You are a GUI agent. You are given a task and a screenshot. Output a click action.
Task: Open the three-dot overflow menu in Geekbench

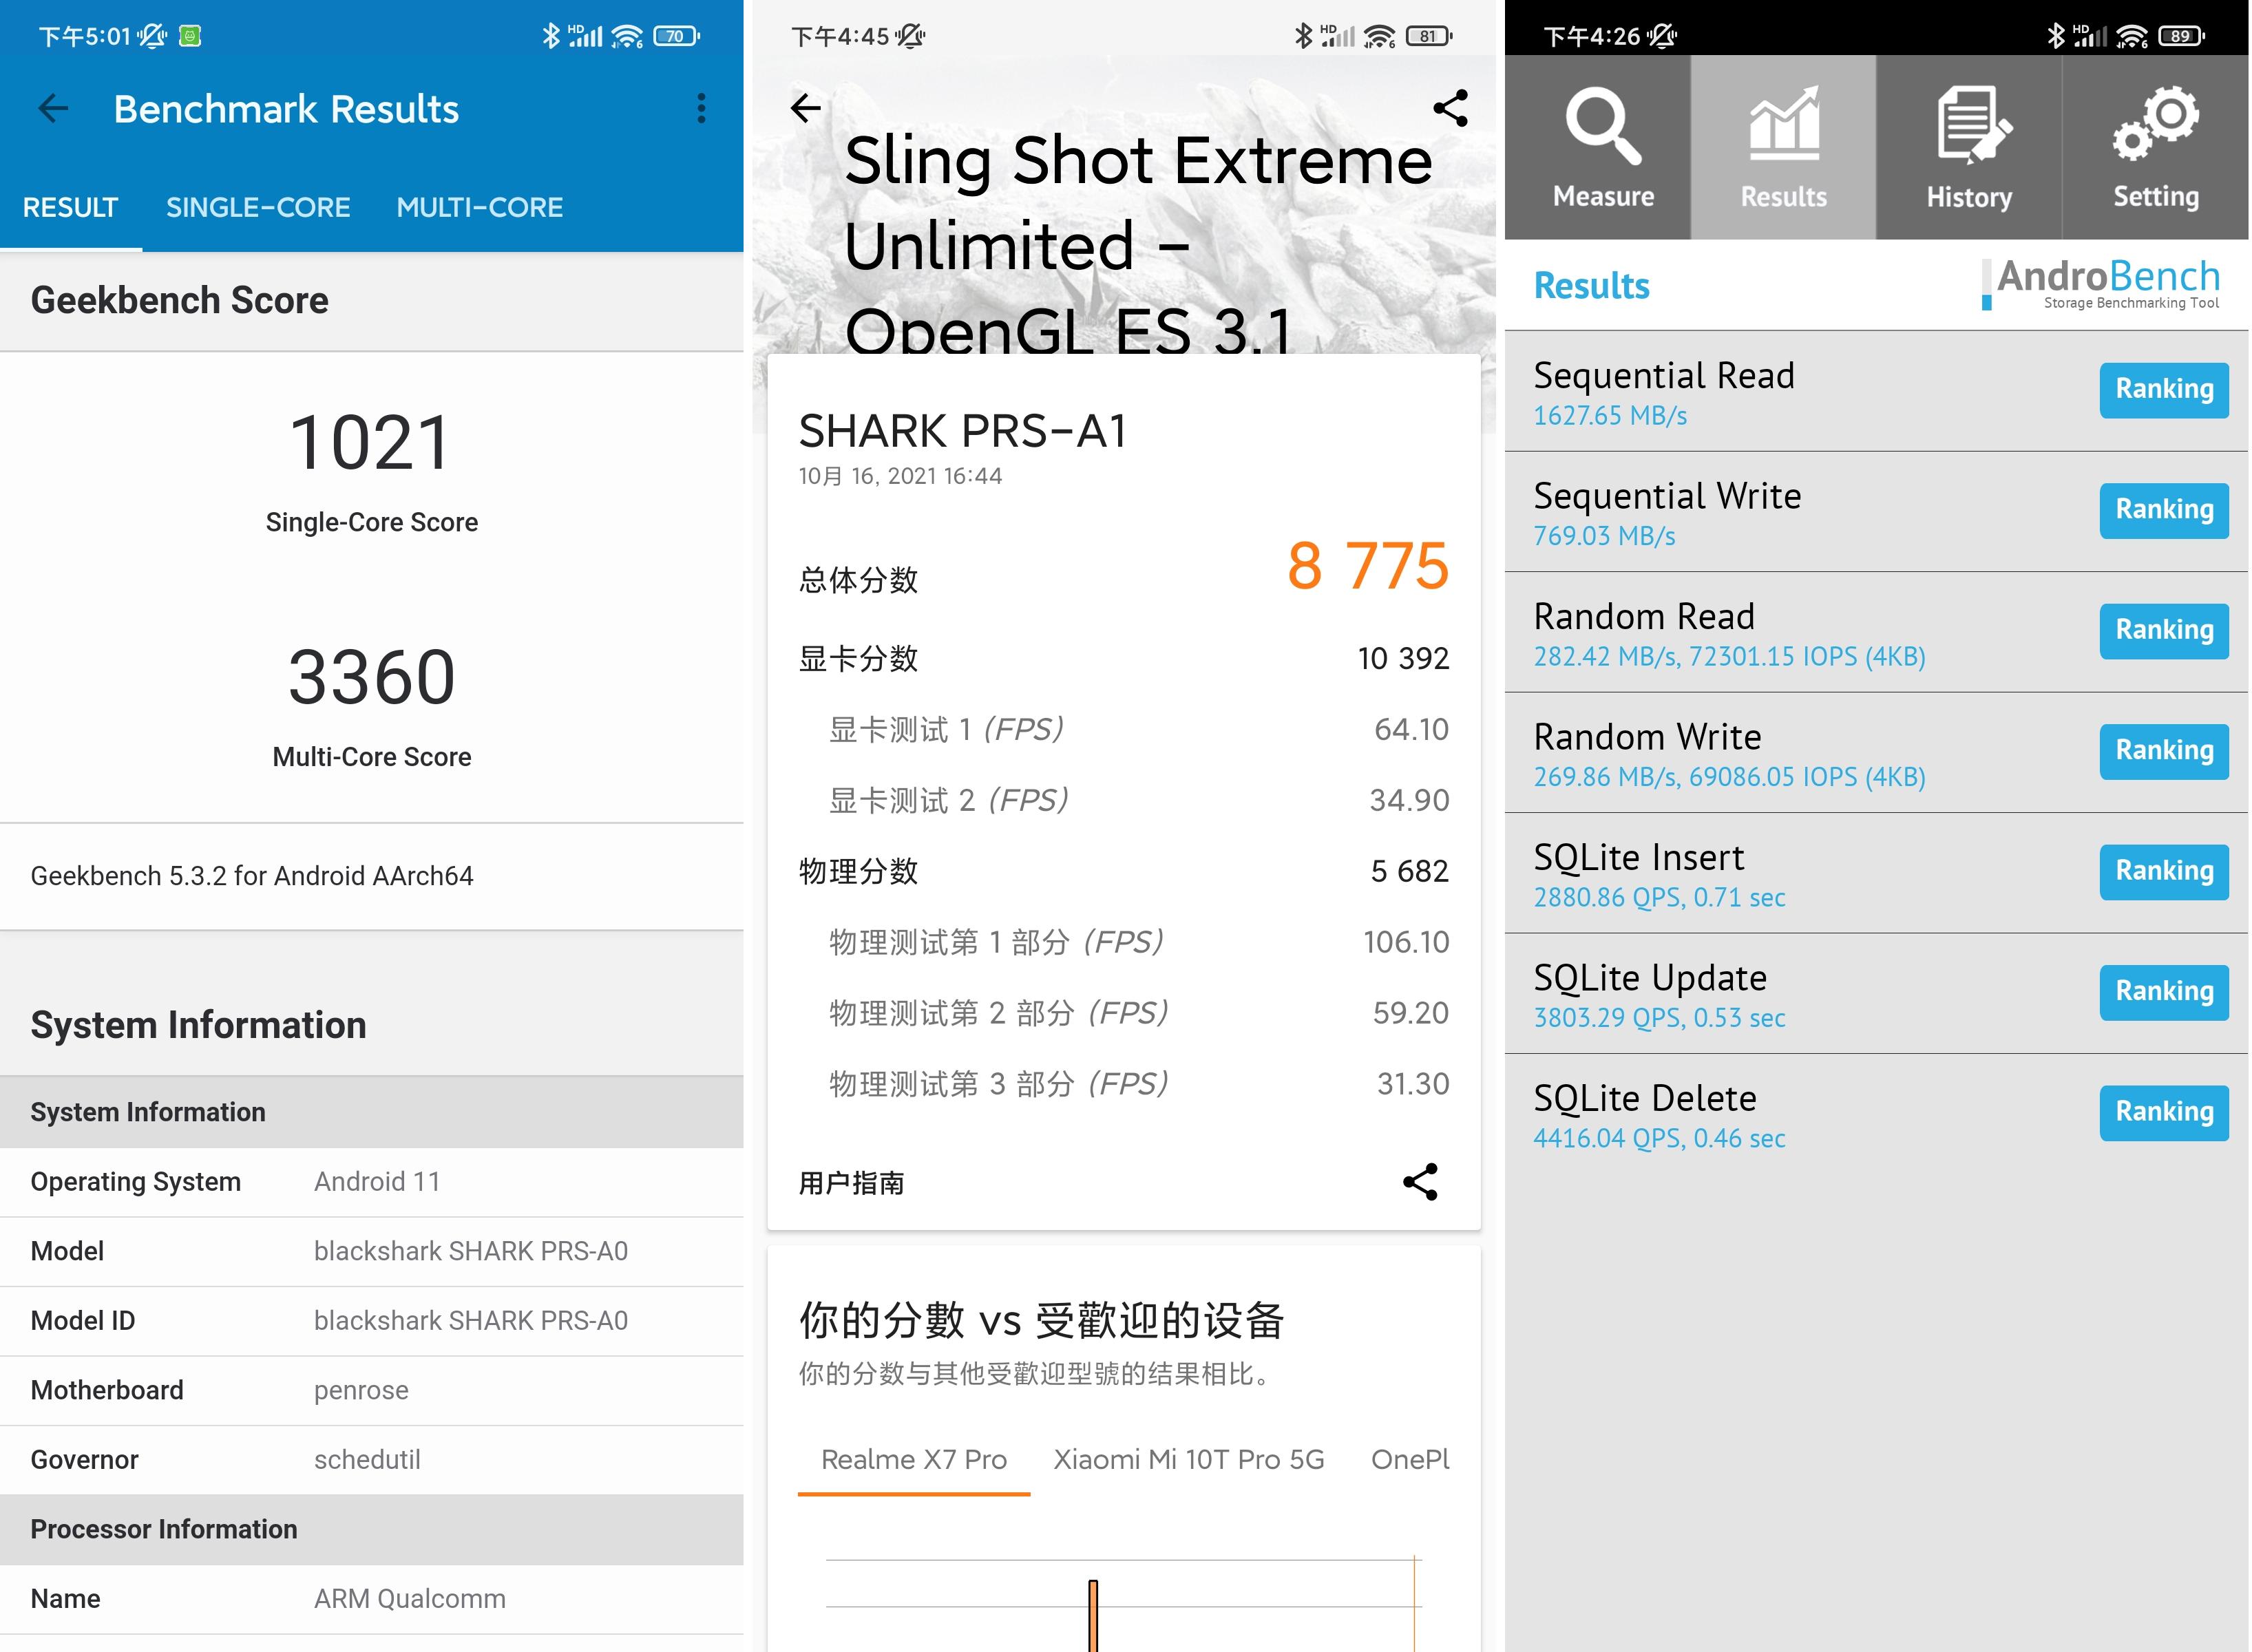point(701,108)
